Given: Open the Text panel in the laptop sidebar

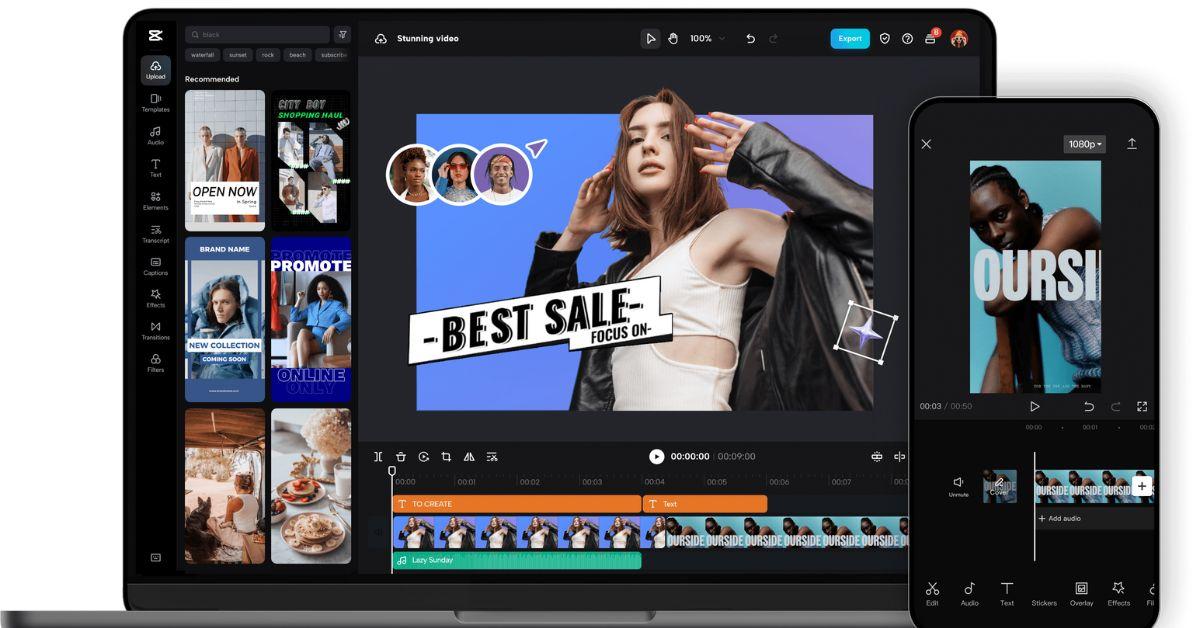Looking at the screenshot, I should [155, 168].
